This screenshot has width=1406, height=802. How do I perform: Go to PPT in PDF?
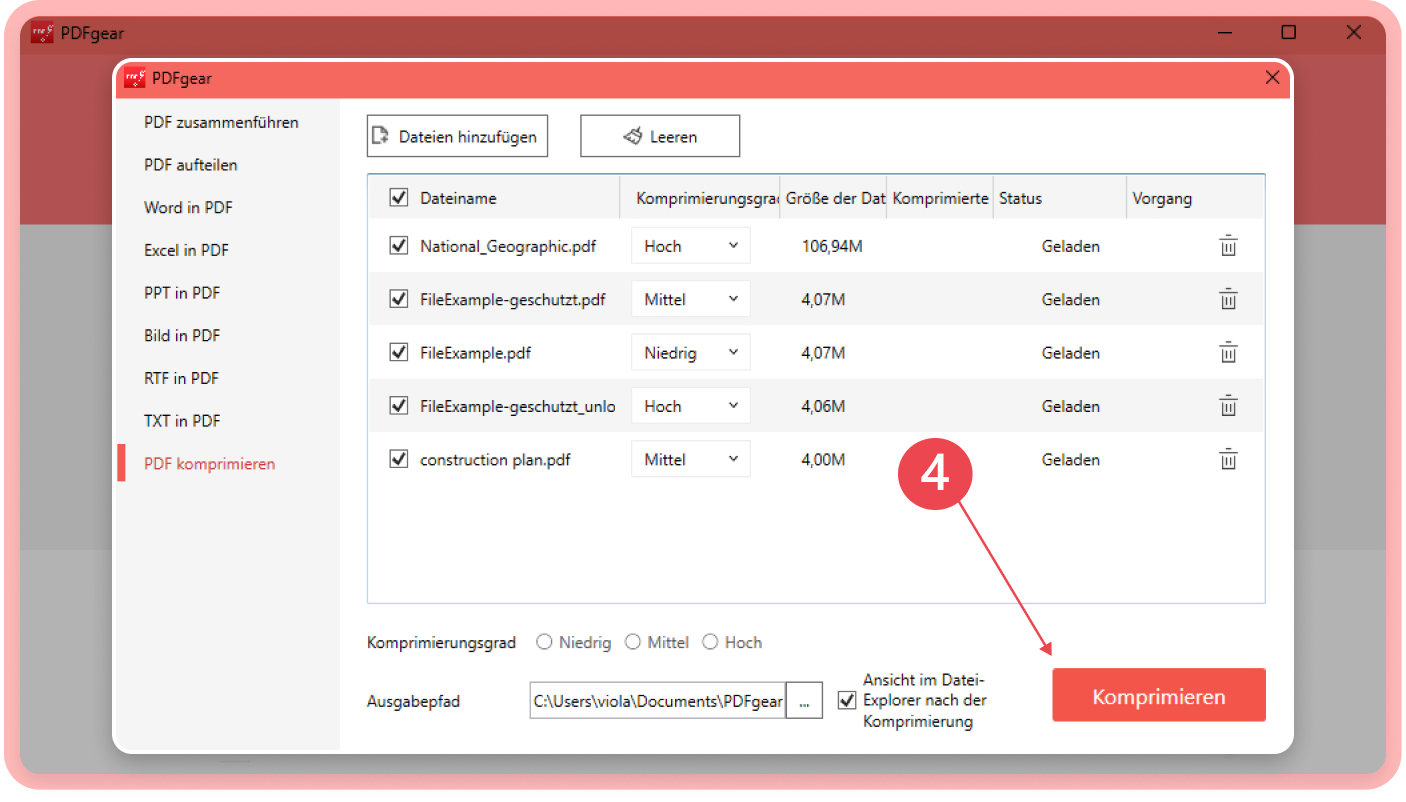click(x=182, y=293)
